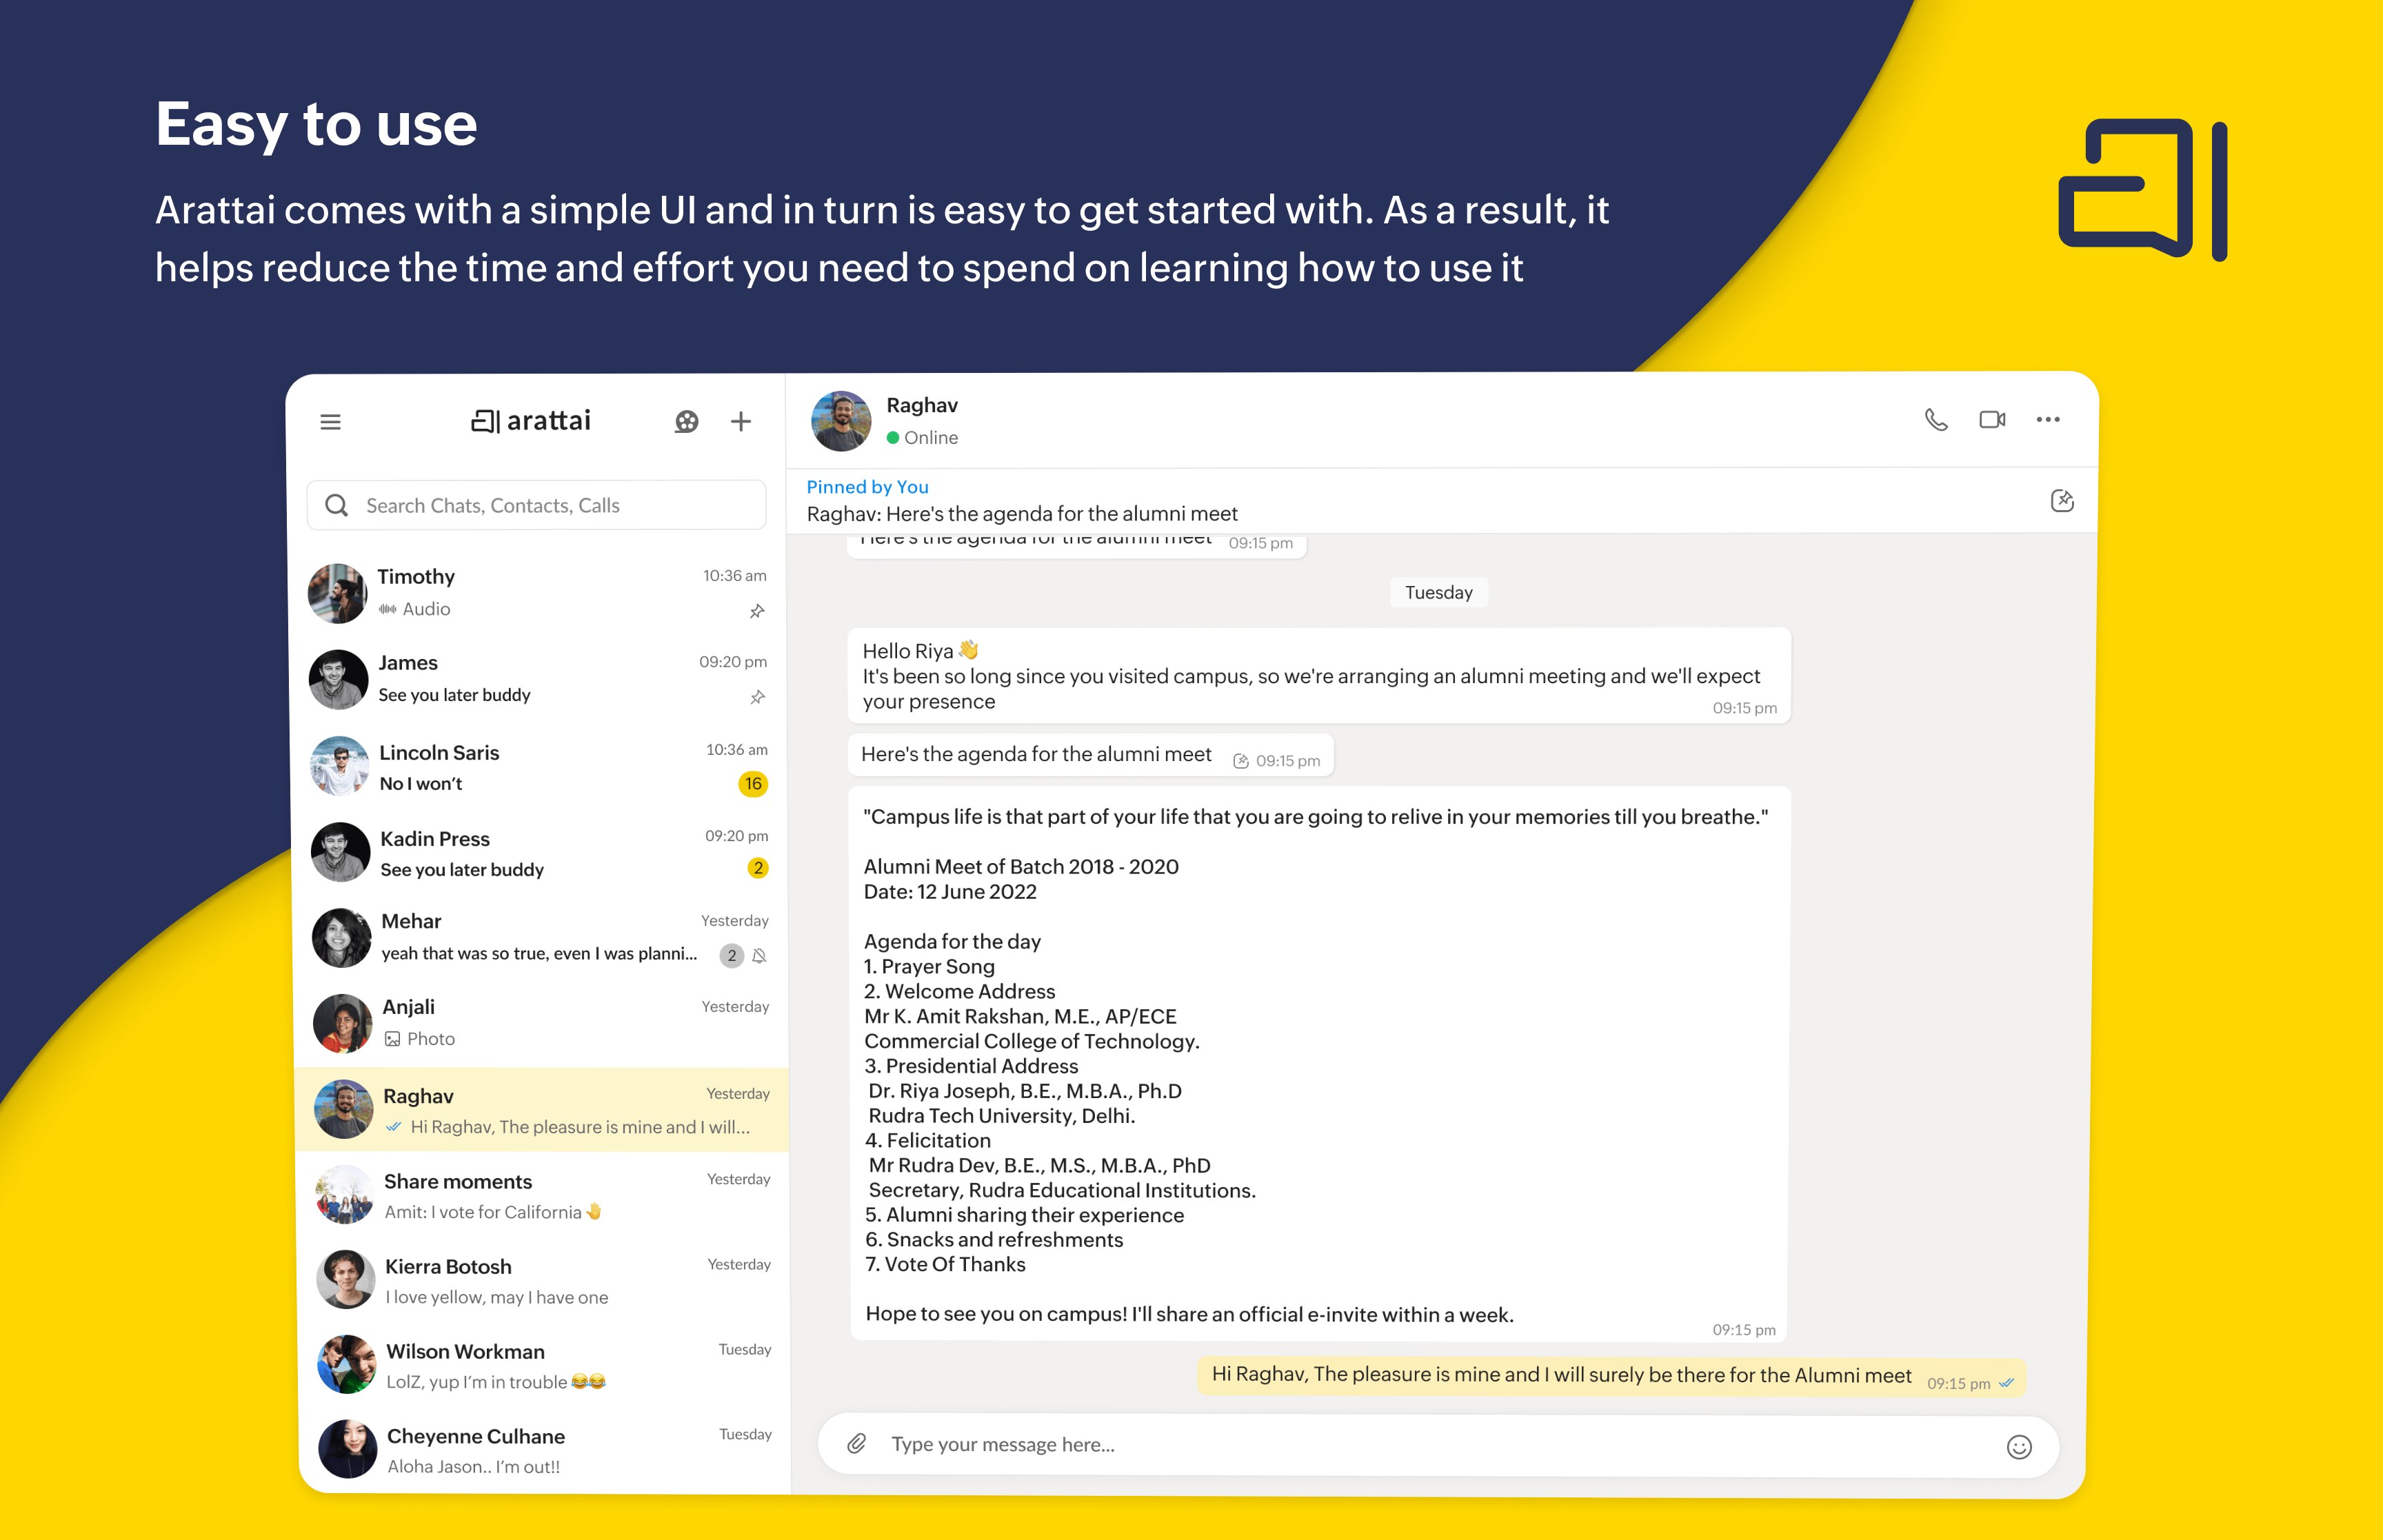Click the search magnifier in the search bar
The height and width of the screenshot is (1540, 2383).
click(x=337, y=505)
